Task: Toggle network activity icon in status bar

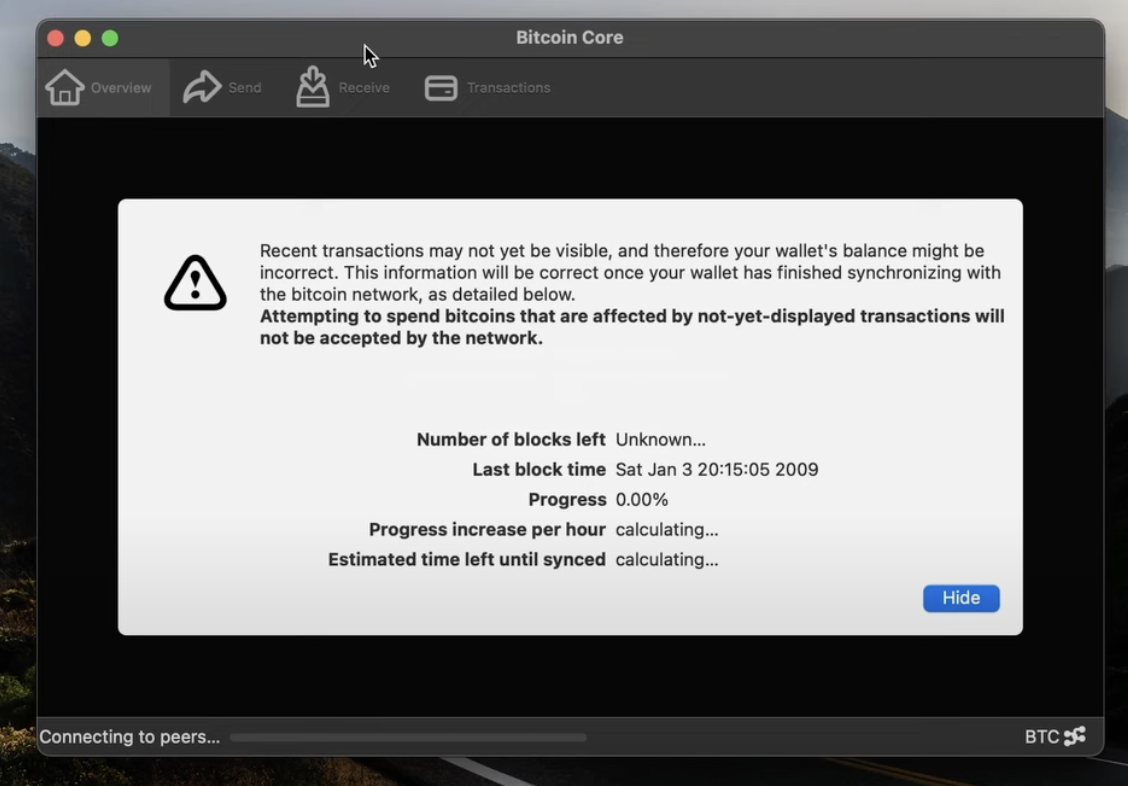Action: pyautogui.click(x=1075, y=736)
